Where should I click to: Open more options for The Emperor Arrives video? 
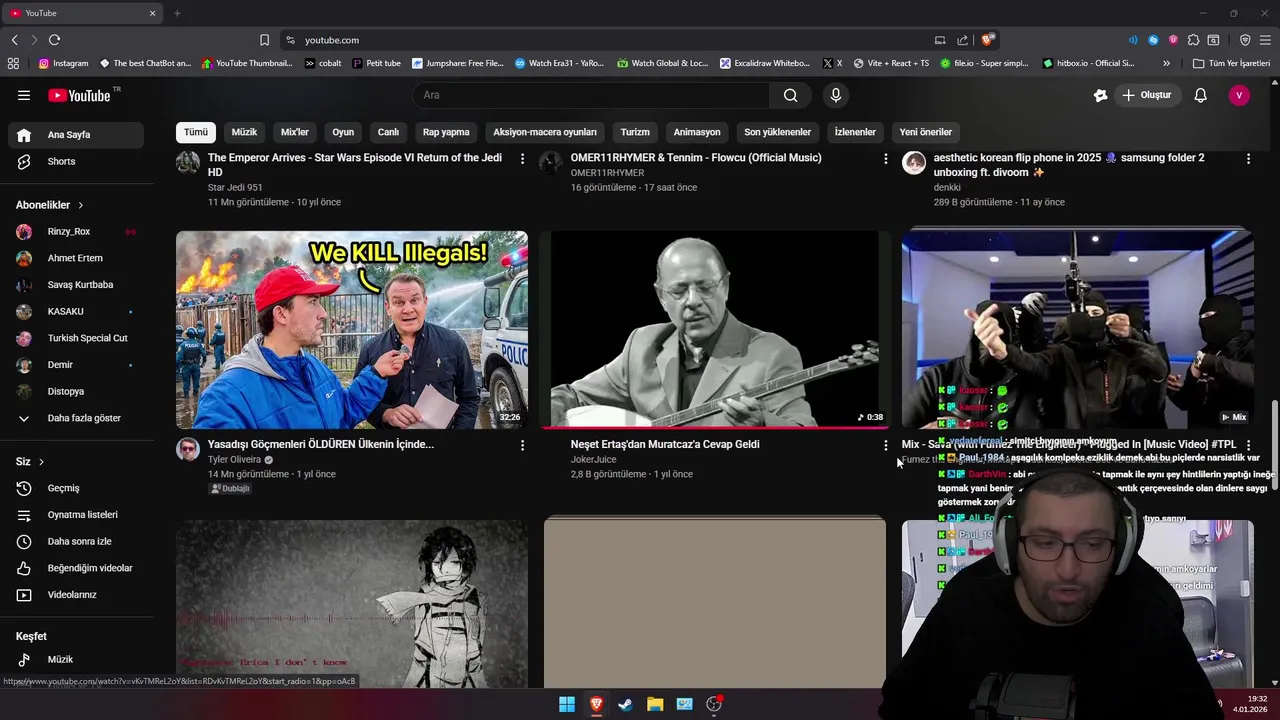click(522, 158)
